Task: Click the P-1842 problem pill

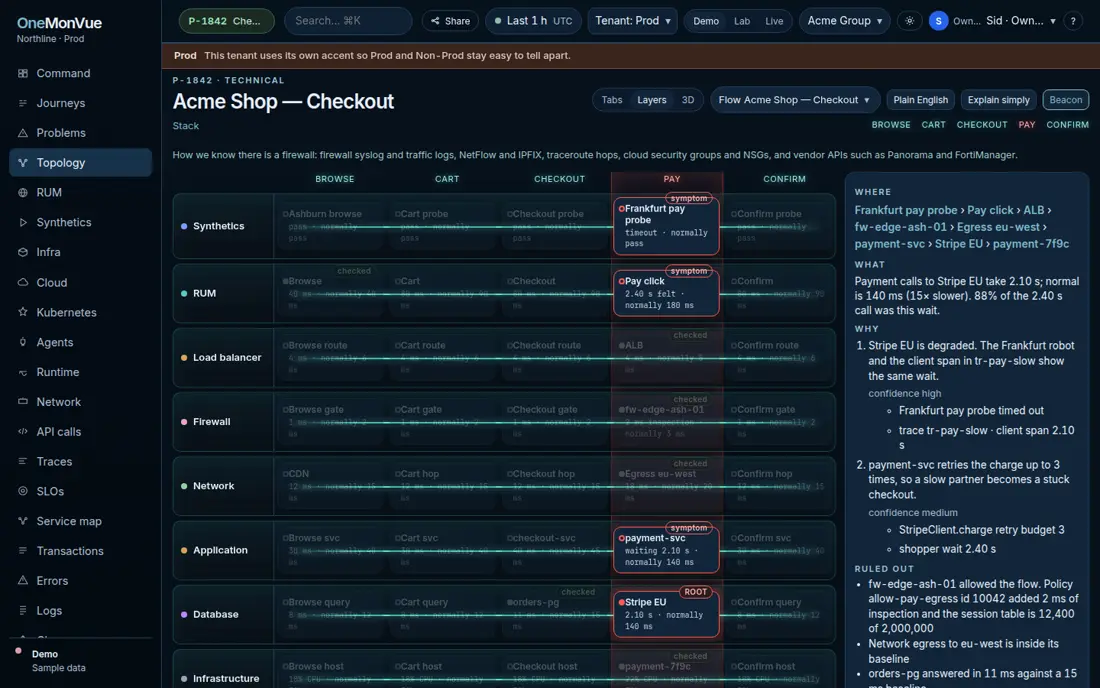Action: (x=226, y=21)
